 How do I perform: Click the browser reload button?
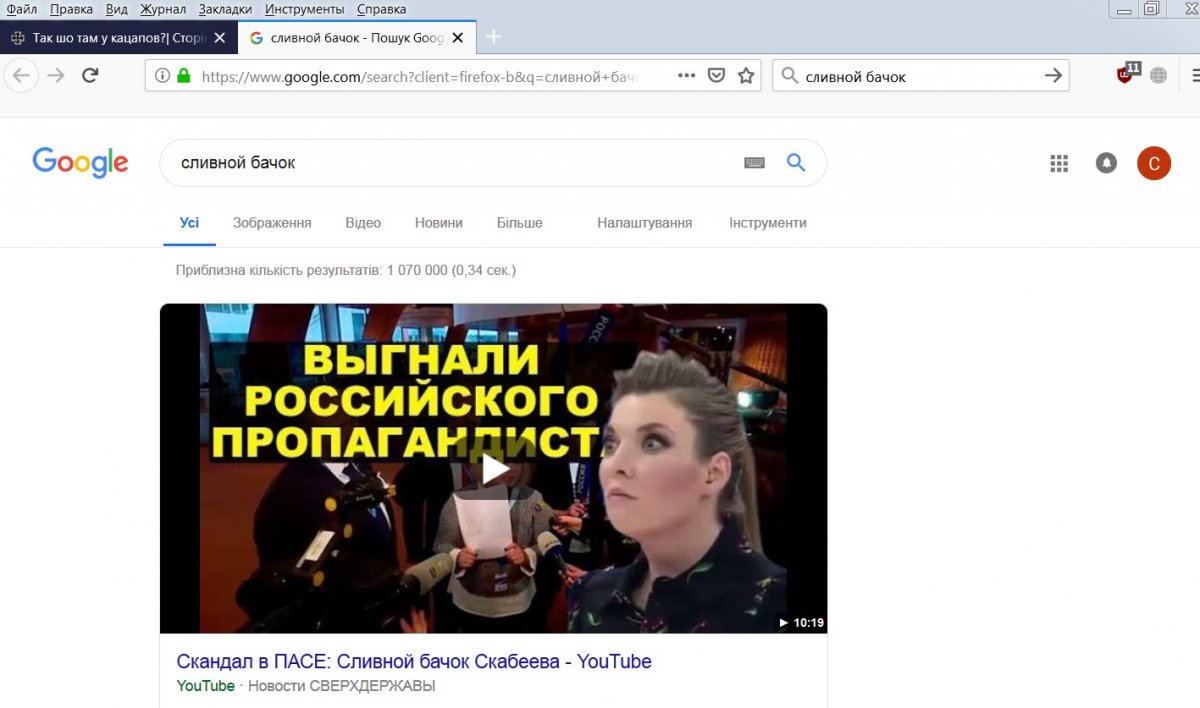coord(90,75)
